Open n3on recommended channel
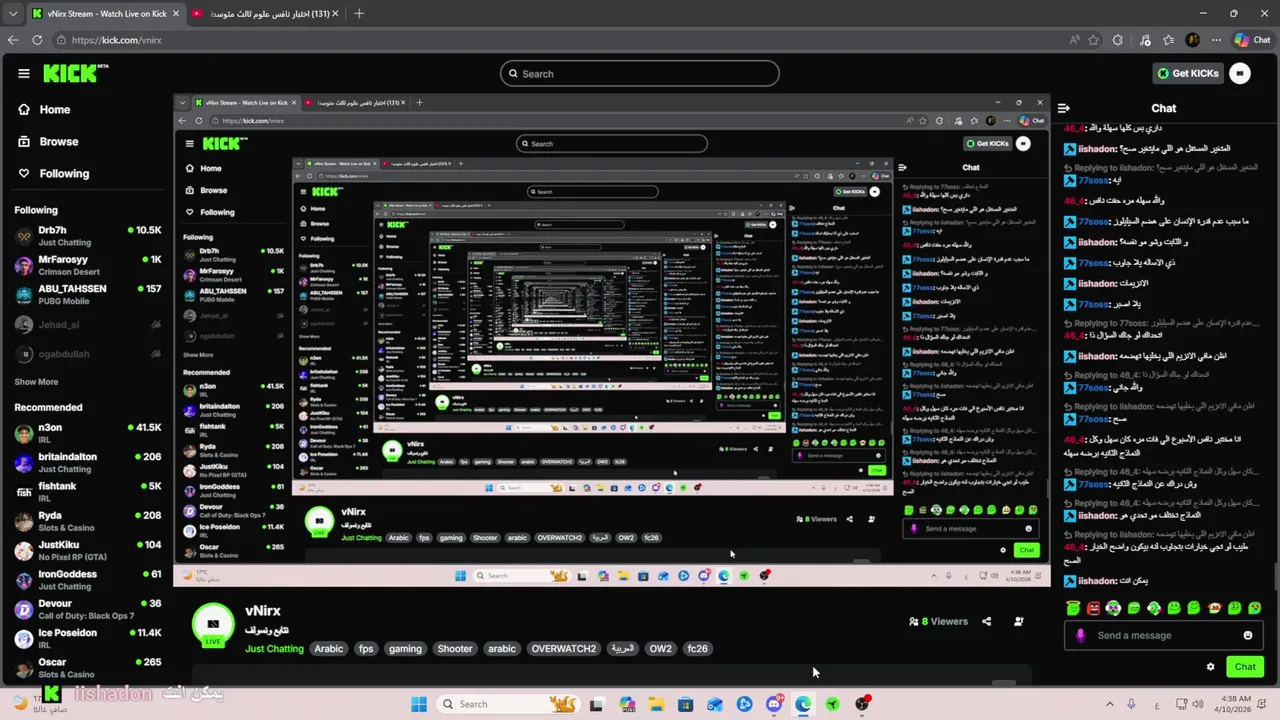Viewport: 1280px width, 720px height. pos(87,433)
